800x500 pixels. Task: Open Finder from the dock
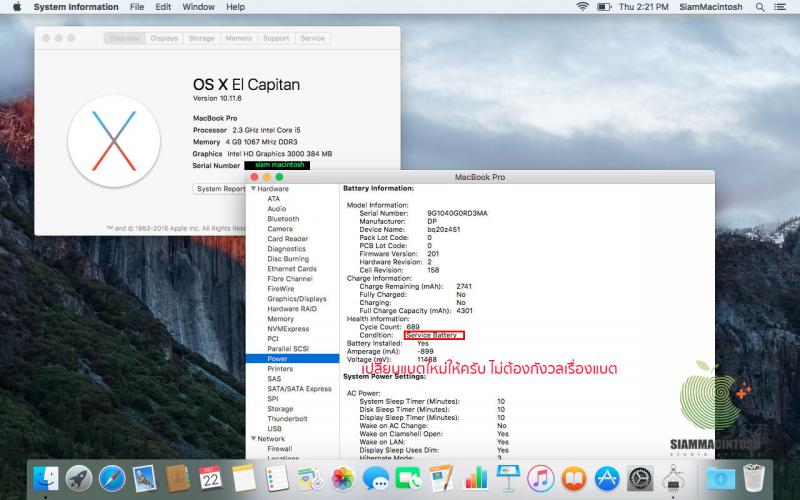(x=46, y=479)
